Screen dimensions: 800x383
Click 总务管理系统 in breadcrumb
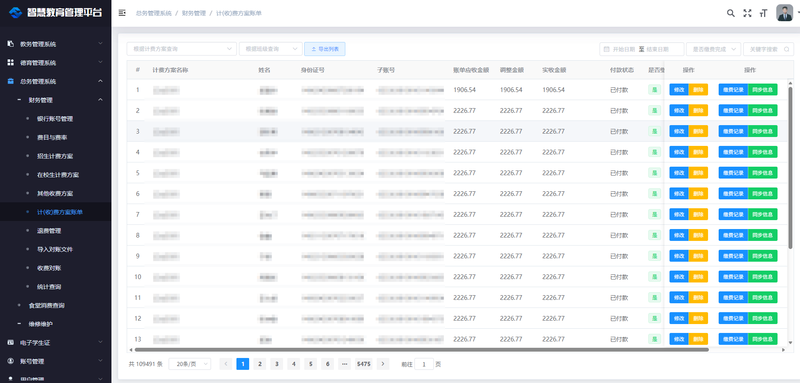pos(154,13)
